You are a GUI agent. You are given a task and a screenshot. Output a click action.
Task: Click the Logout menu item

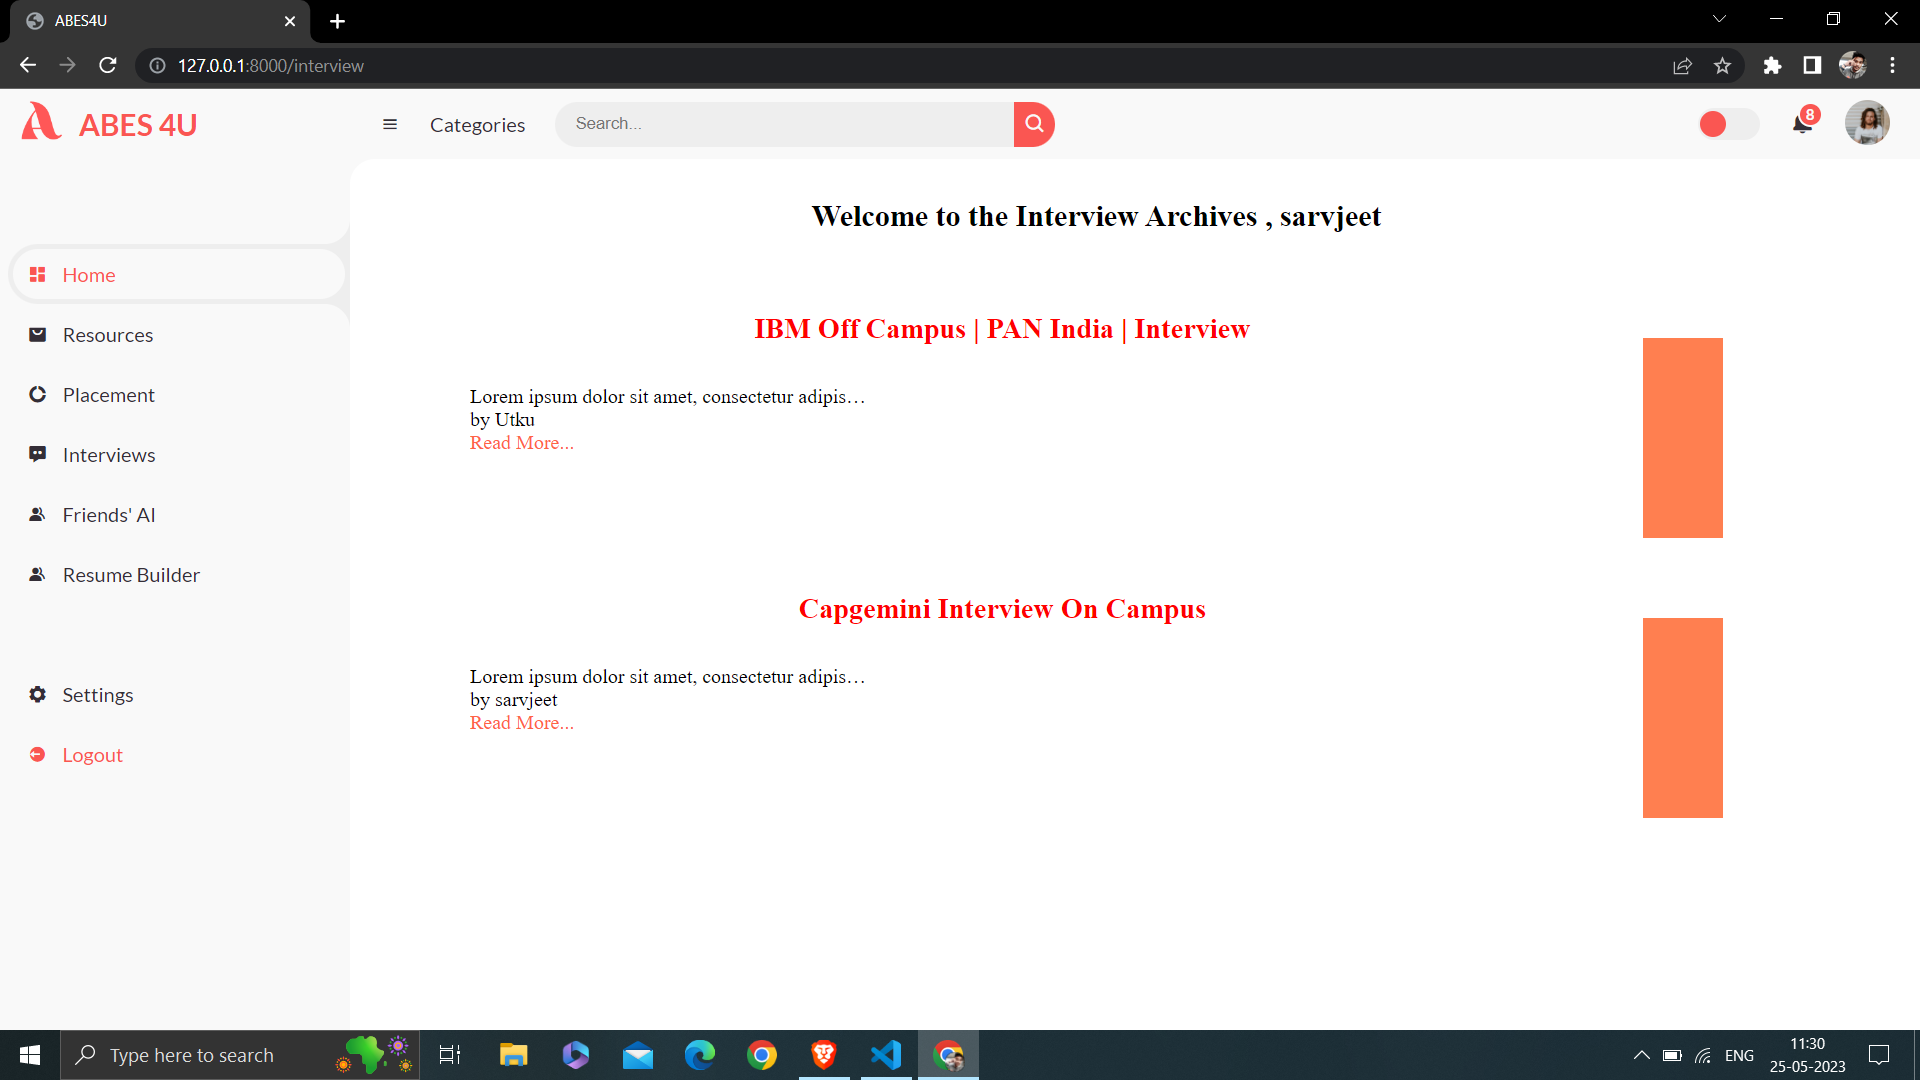(x=94, y=753)
